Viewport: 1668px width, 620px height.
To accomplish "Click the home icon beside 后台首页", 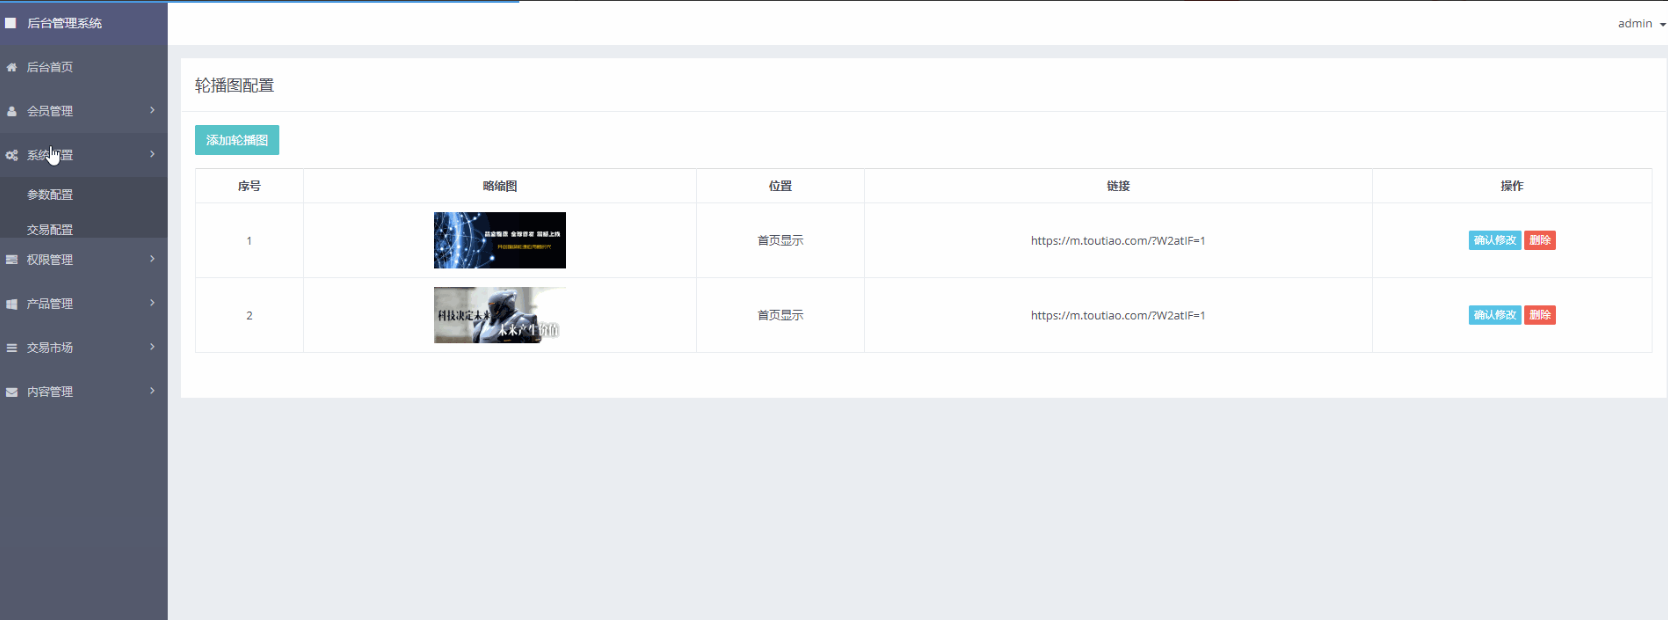I will point(12,67).
